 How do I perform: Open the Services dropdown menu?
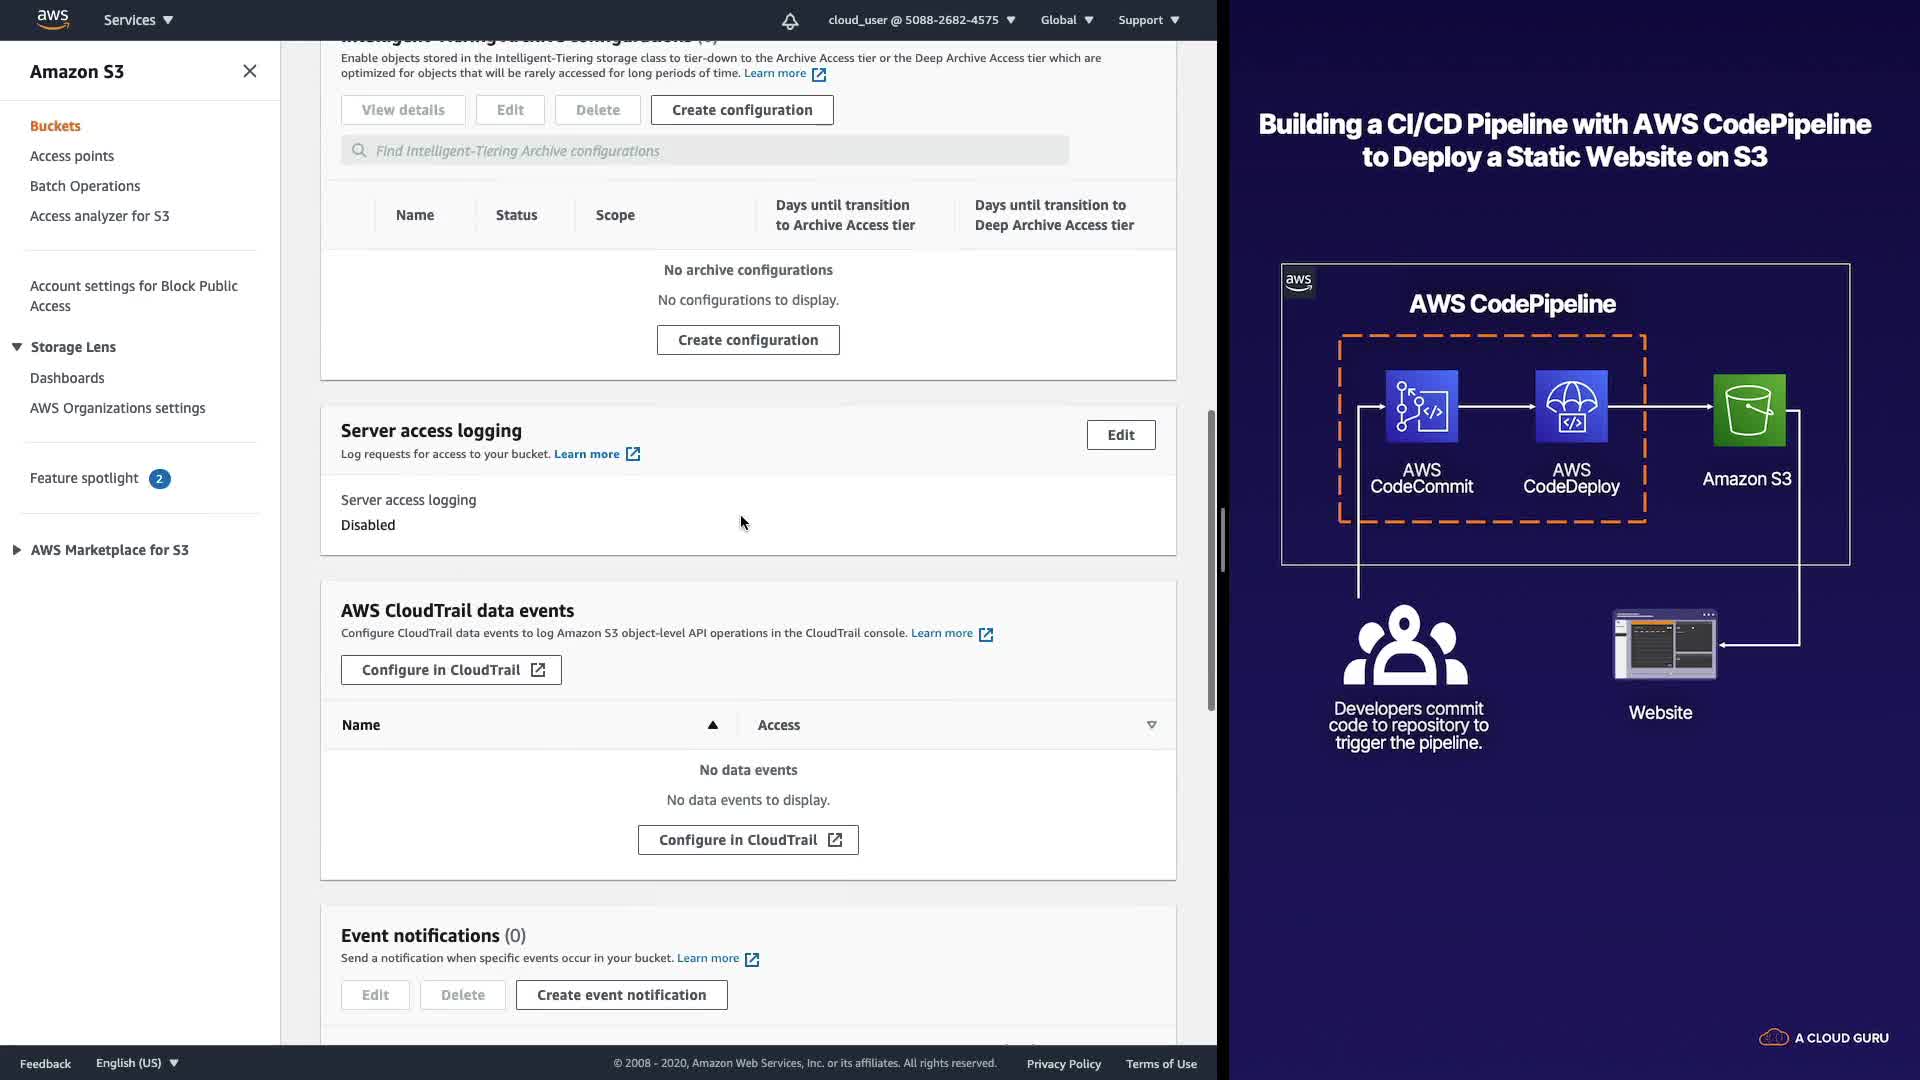point(138,20)
